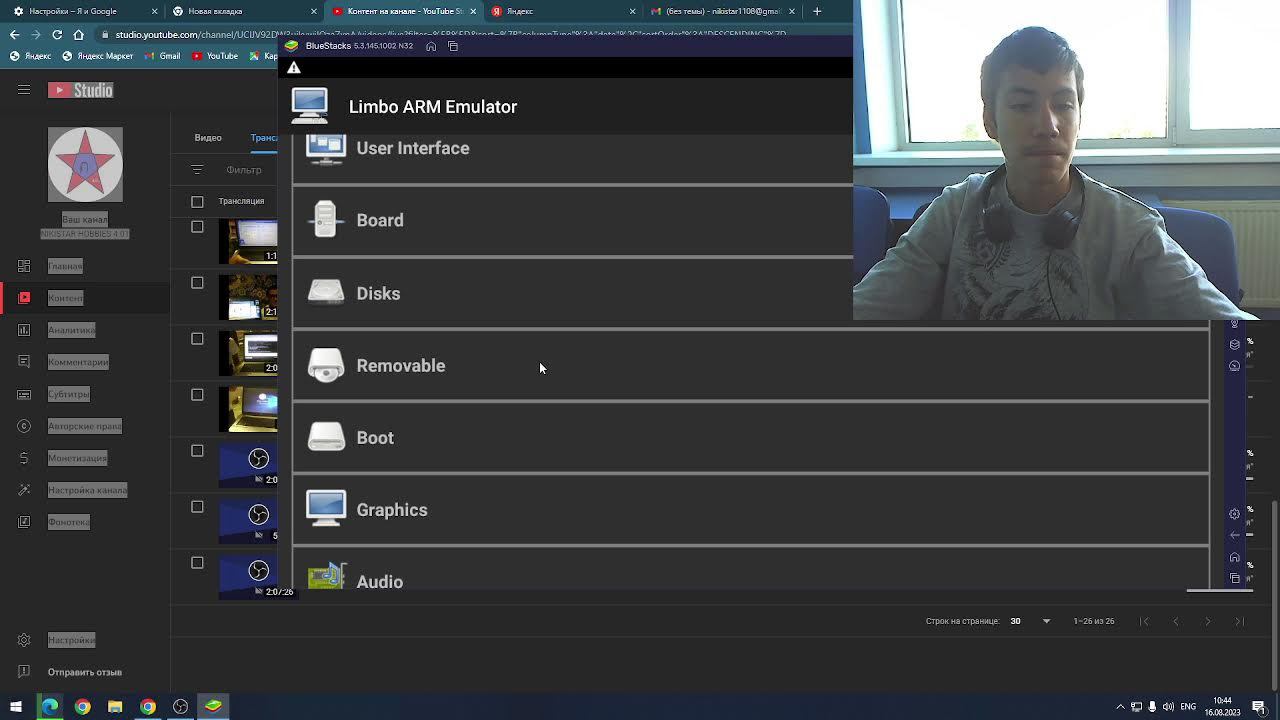
Task: Tick the checkbox for the fifth stream row
Action: click(x=197, y=451)
